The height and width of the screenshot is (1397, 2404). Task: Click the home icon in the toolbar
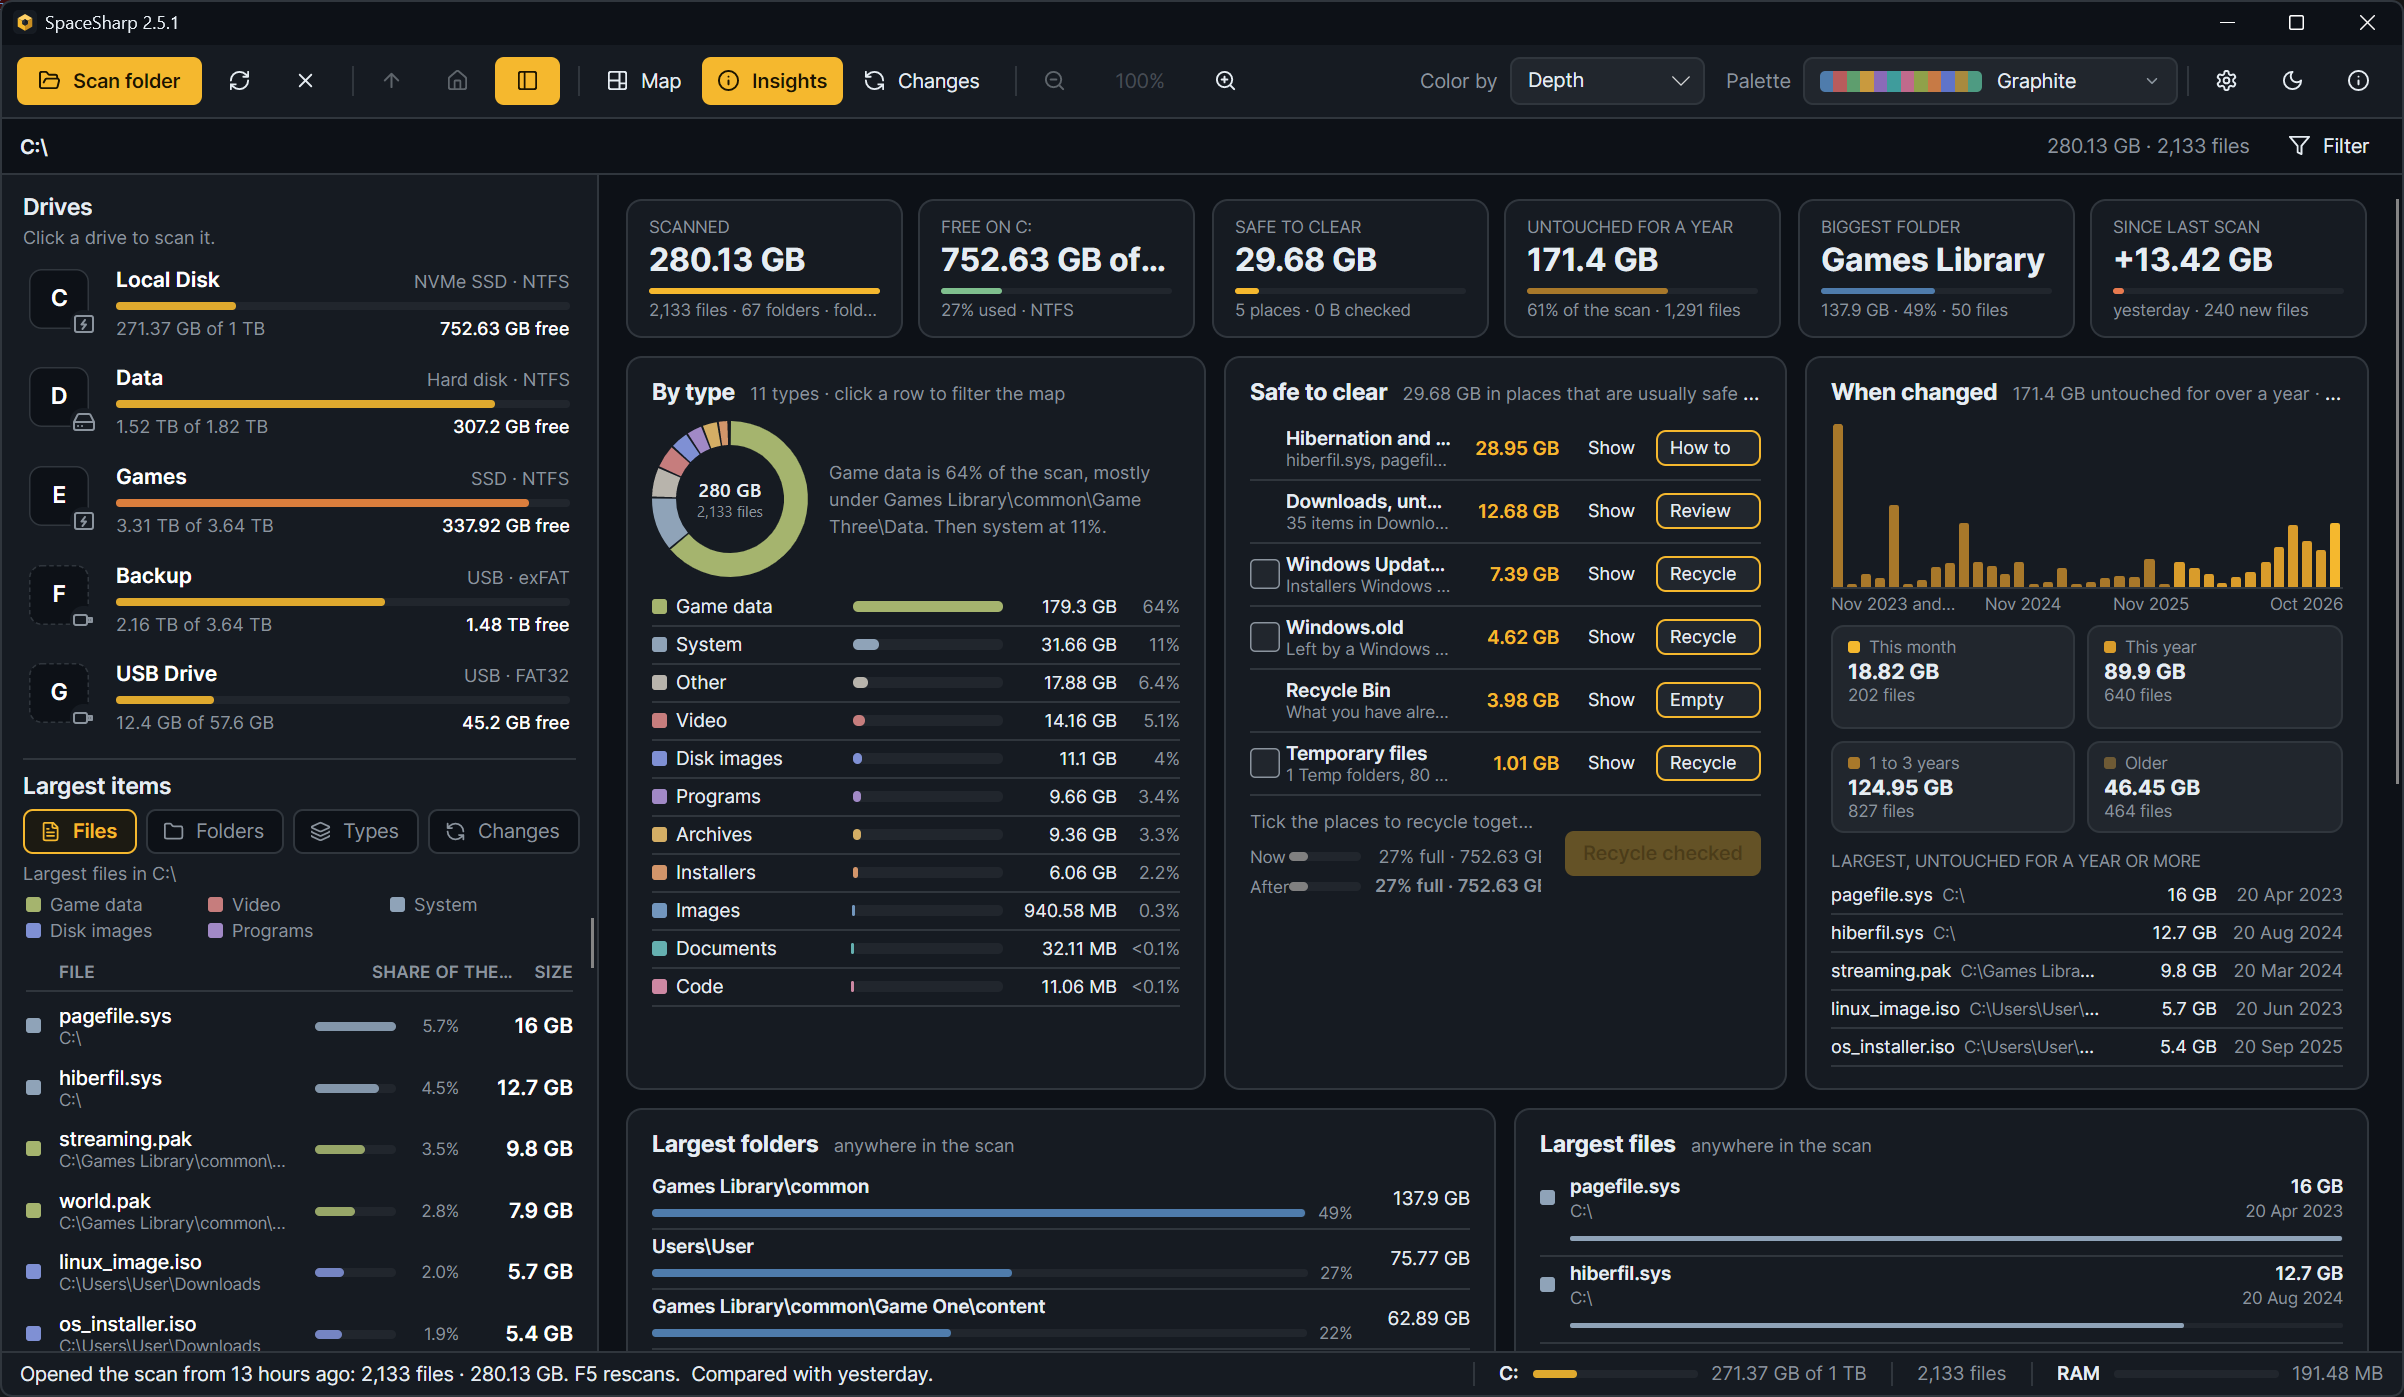coord(457,81)
